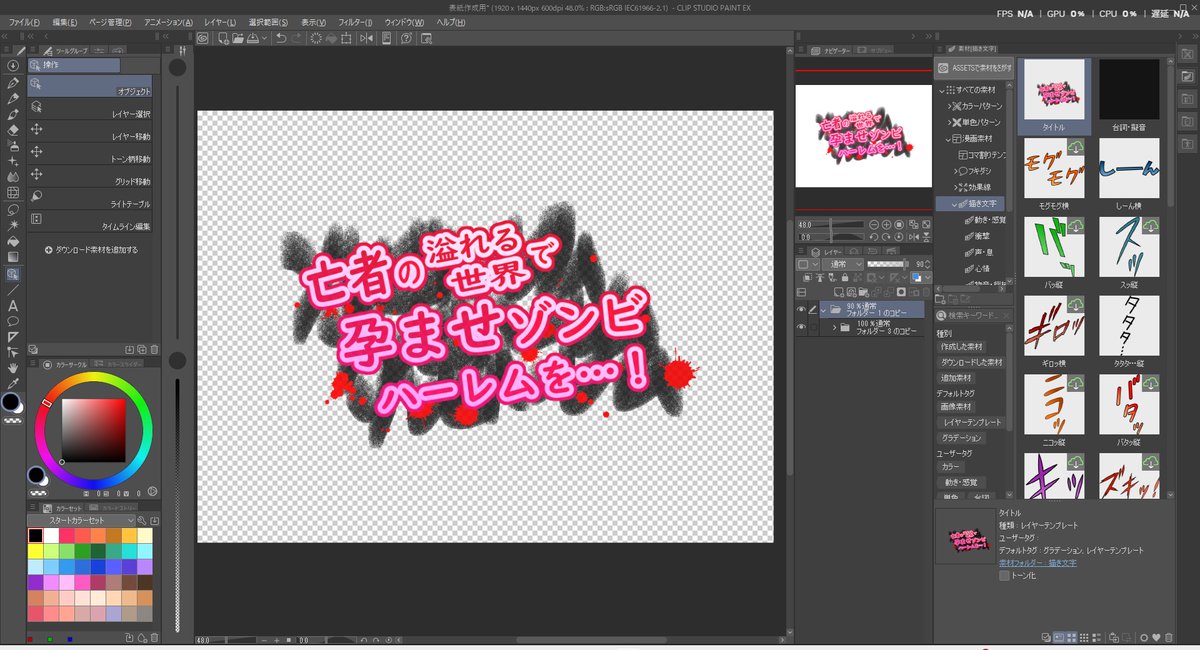Click the Scale/Rotate transform icon
This screenshot has width=1200, height=650.
tap(346, 38)
